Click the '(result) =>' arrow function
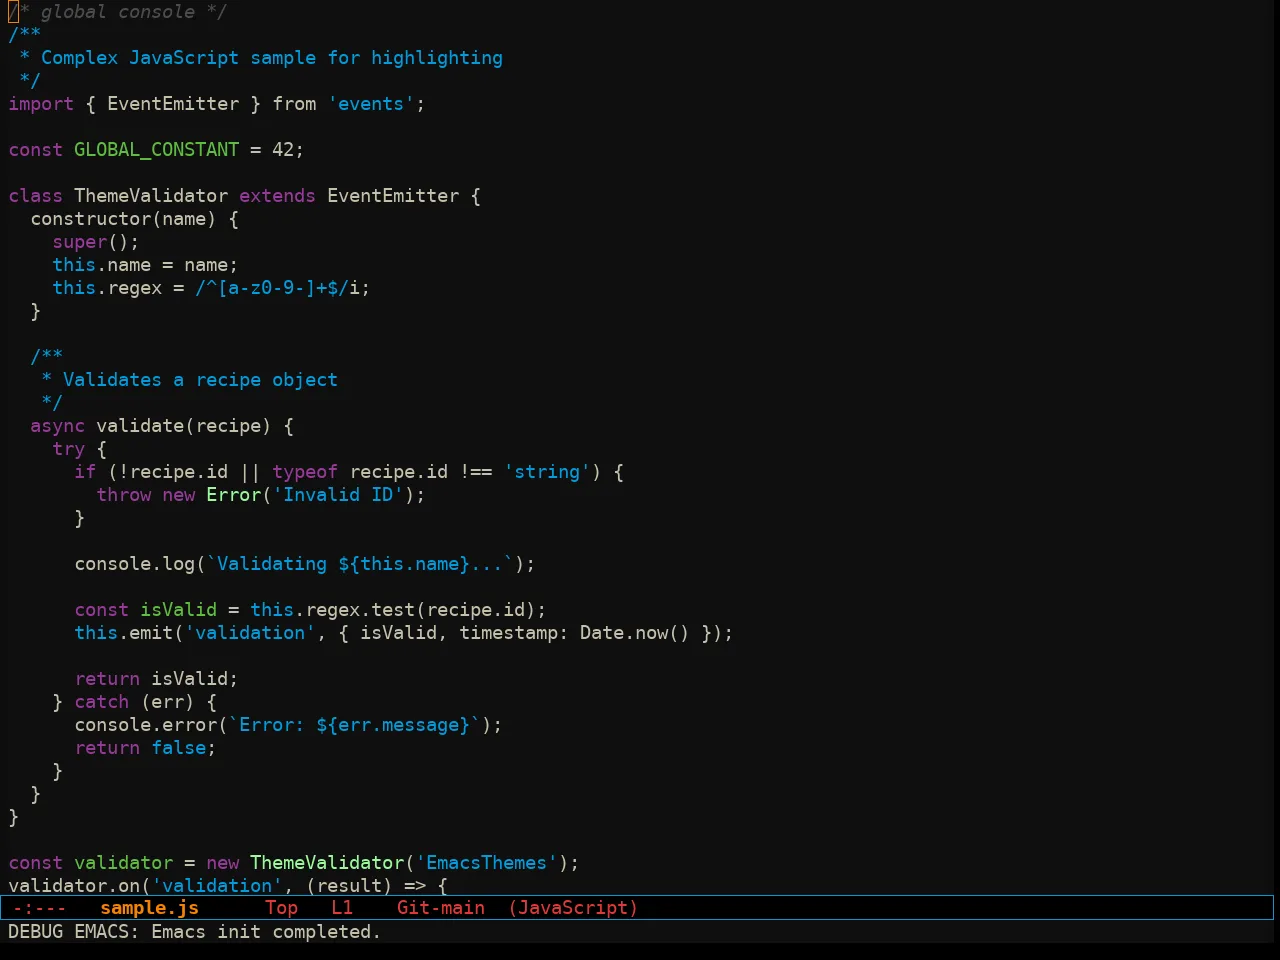Viewport: 1280px width, 960px height. click(365, 886)
